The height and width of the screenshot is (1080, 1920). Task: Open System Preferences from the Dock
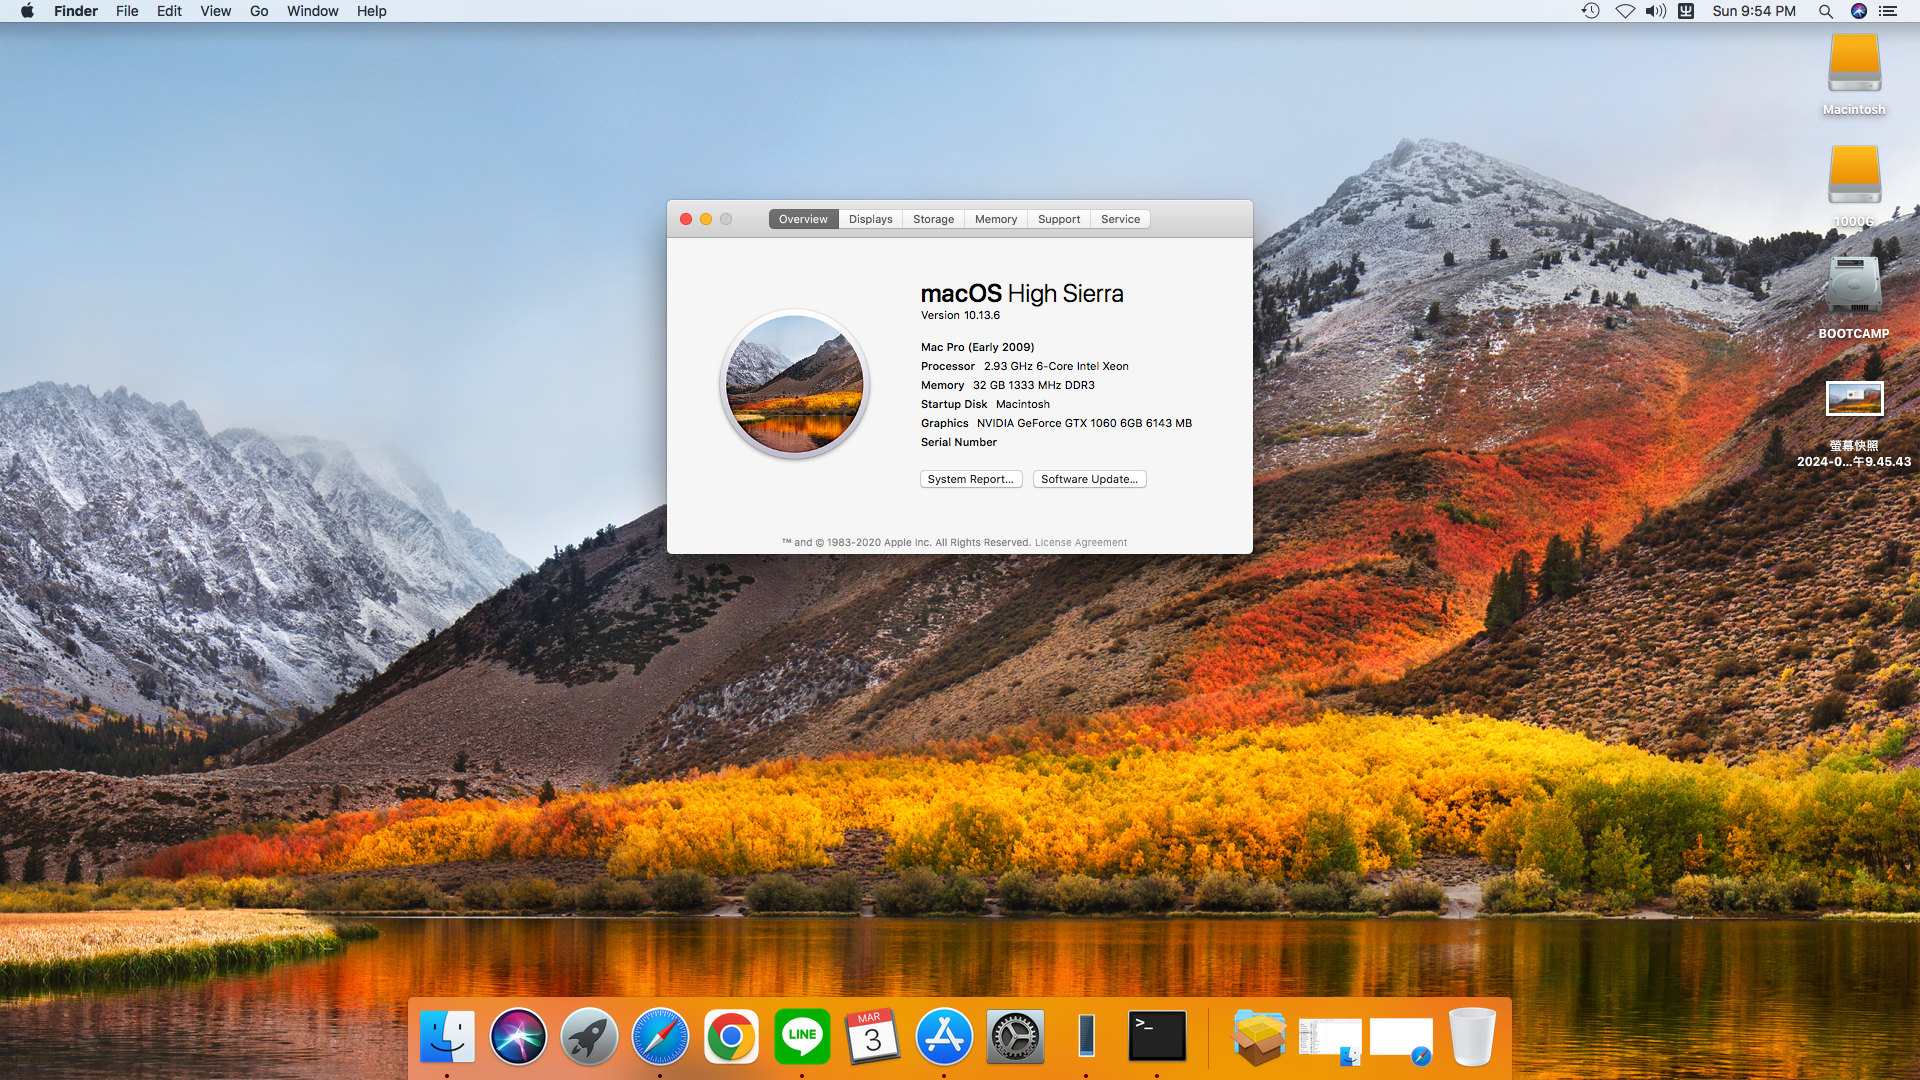pos(1014,1038)
